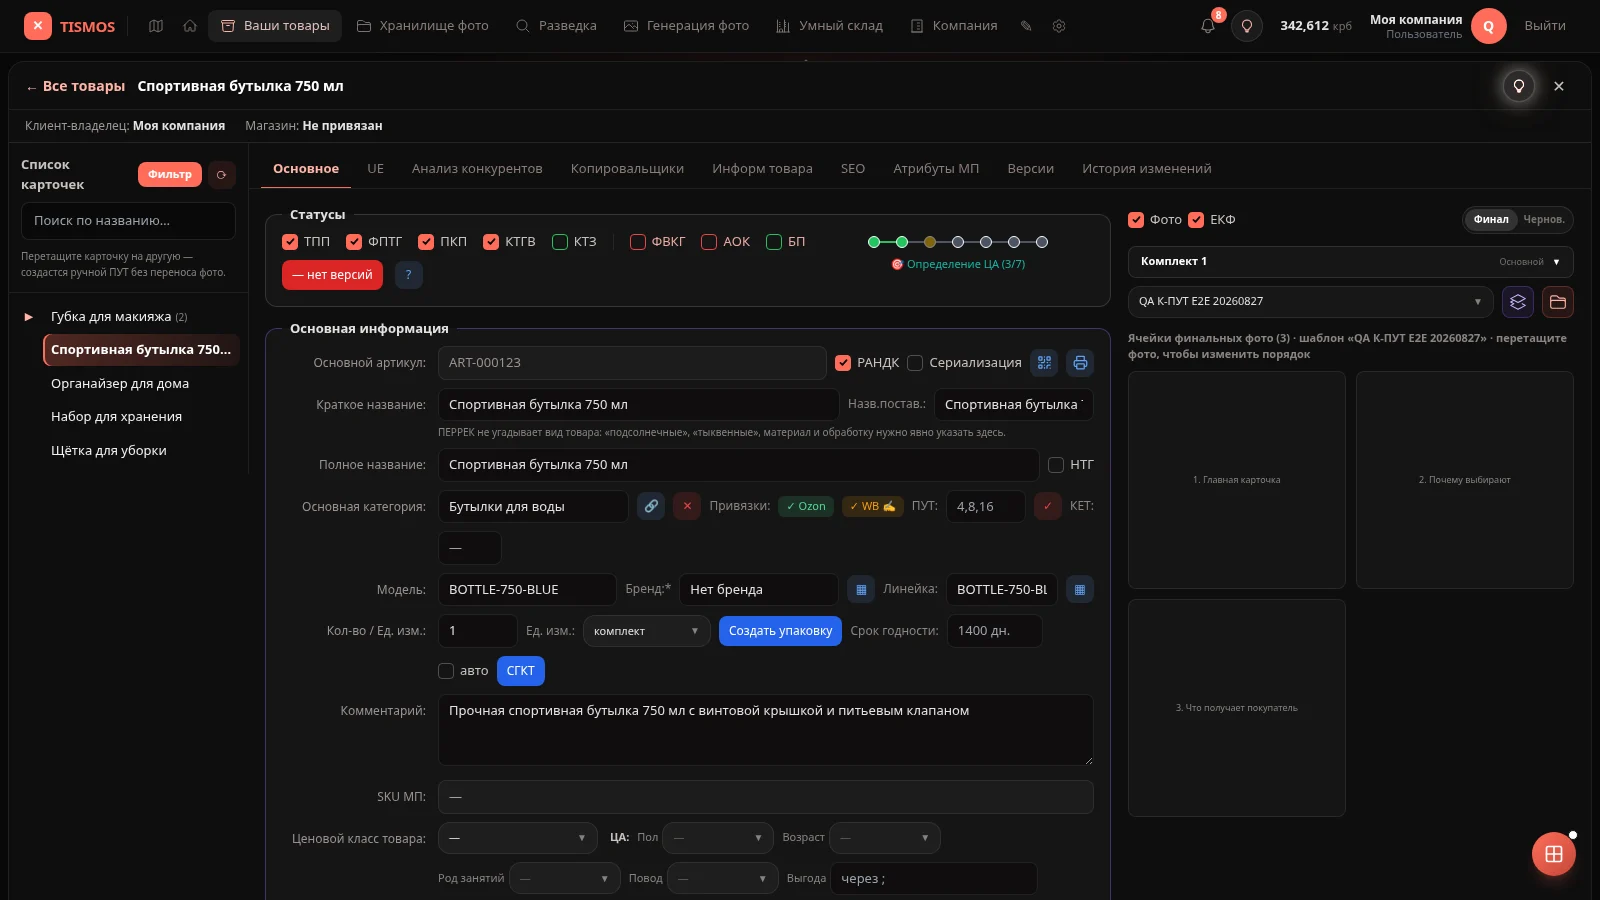1600x900 pixels.
Task: Open the Линейка table picker icon
Action: coord(1080,590)
